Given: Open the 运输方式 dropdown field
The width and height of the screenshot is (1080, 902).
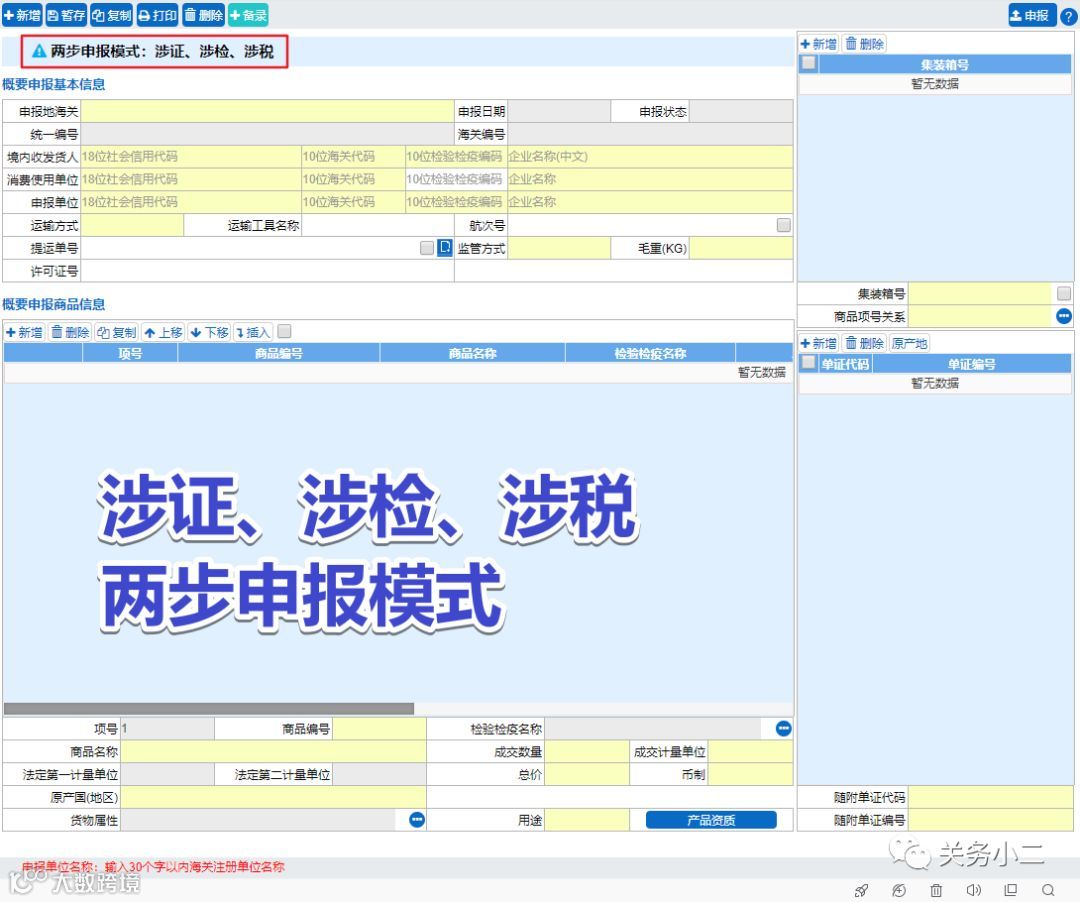Looking at the screenshot, I should (132, 225).
